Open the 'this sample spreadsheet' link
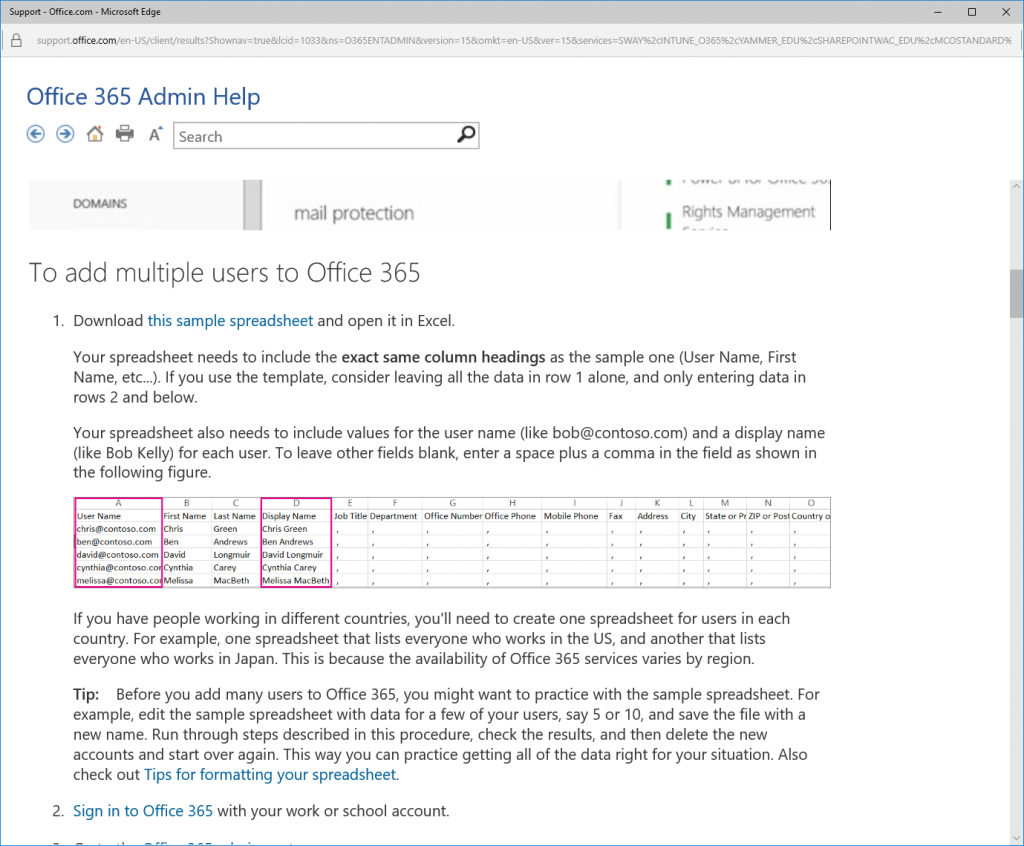Image resolution: width=1024 pixels, height=846 pixels. [x=230, y=321]
